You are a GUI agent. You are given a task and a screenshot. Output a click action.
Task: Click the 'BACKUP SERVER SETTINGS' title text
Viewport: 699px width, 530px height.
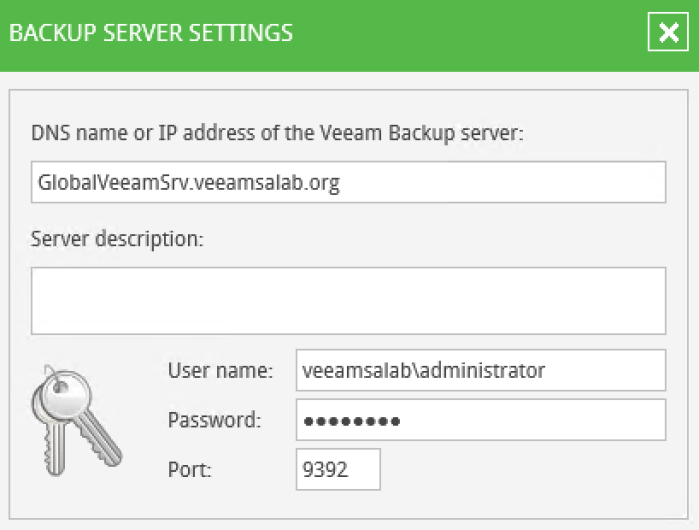[x=151, y=33]
